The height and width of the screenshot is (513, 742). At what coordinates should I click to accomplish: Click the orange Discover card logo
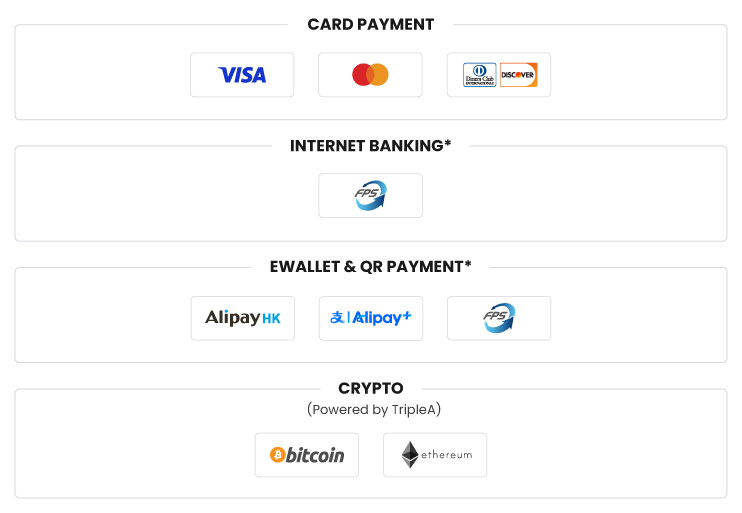[x=519, y=75]
